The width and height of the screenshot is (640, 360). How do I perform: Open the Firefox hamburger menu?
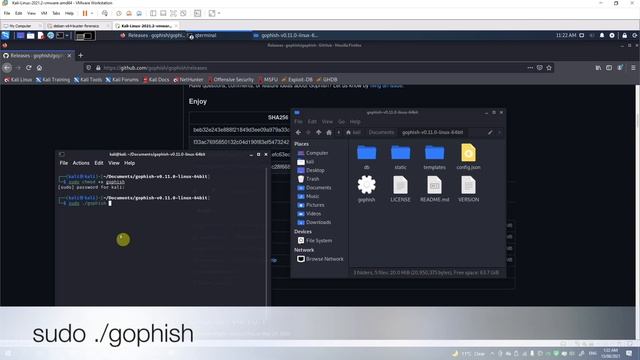(x=633, y=68)
